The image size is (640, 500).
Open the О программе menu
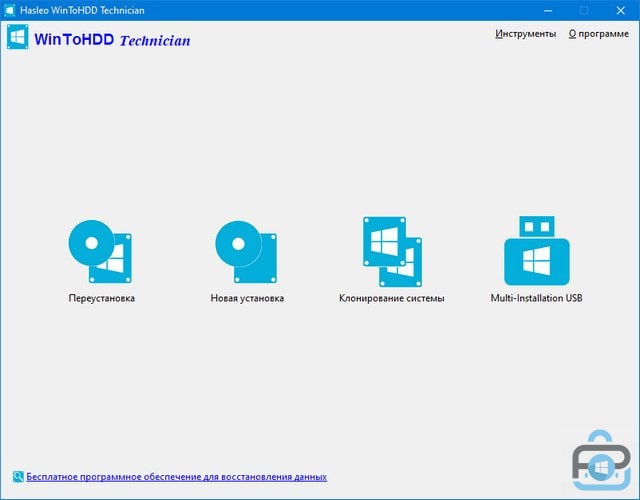pyautogui.click(x=599, y=33)
